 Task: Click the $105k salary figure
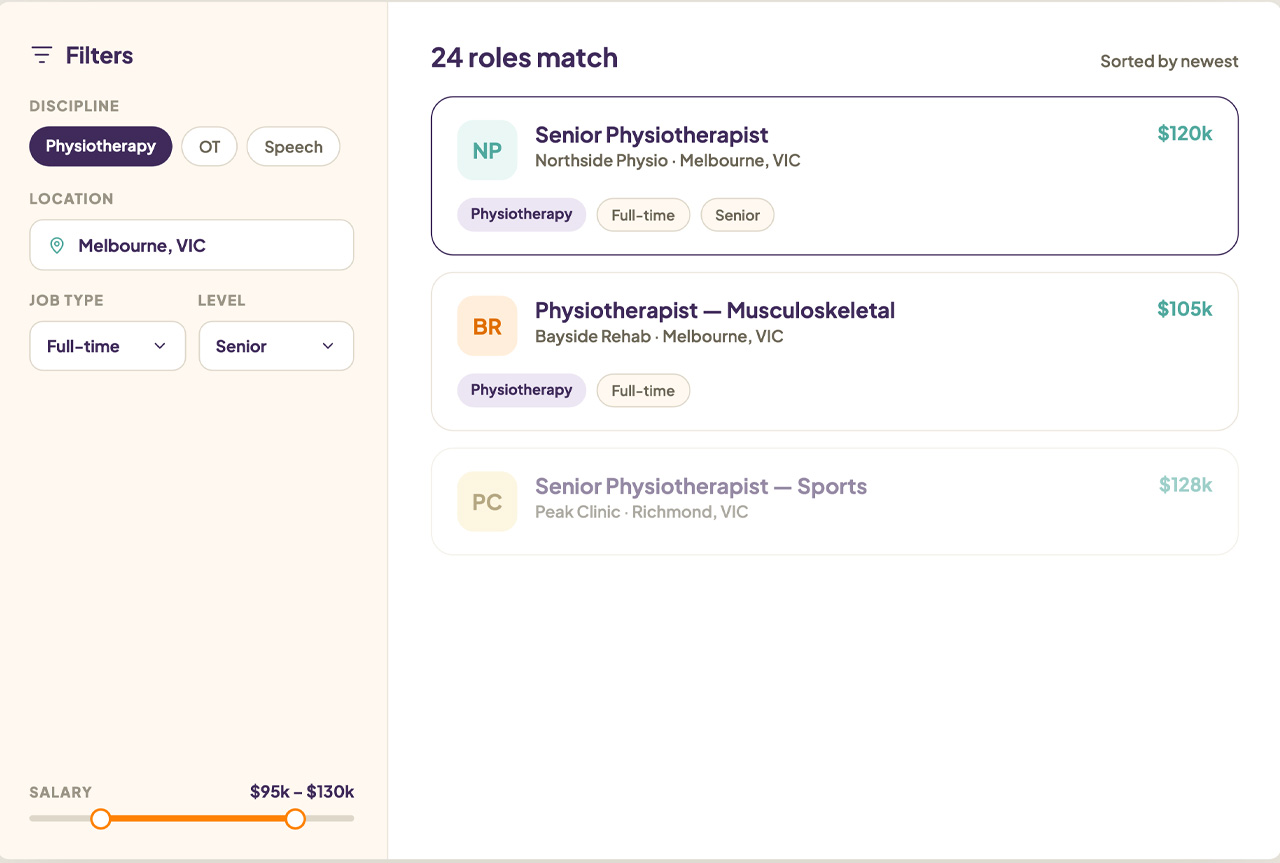(1185, 309)
